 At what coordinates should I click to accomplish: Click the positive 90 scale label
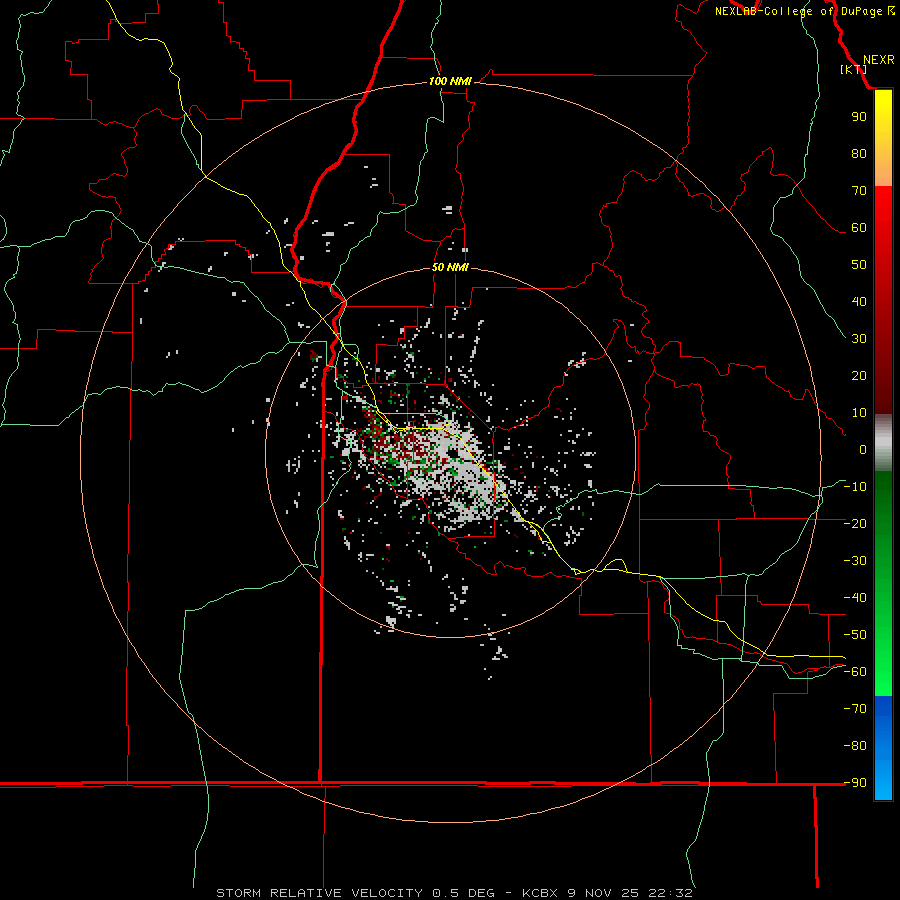859,117
